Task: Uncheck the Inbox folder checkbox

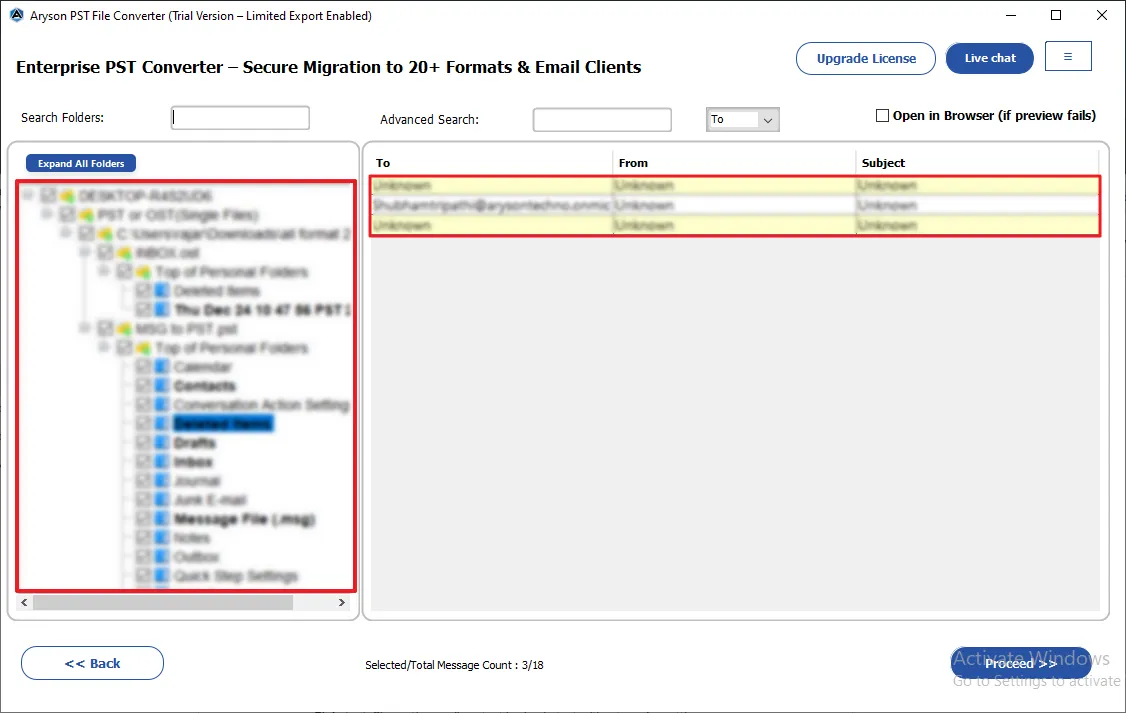Action: click(144, 462)
